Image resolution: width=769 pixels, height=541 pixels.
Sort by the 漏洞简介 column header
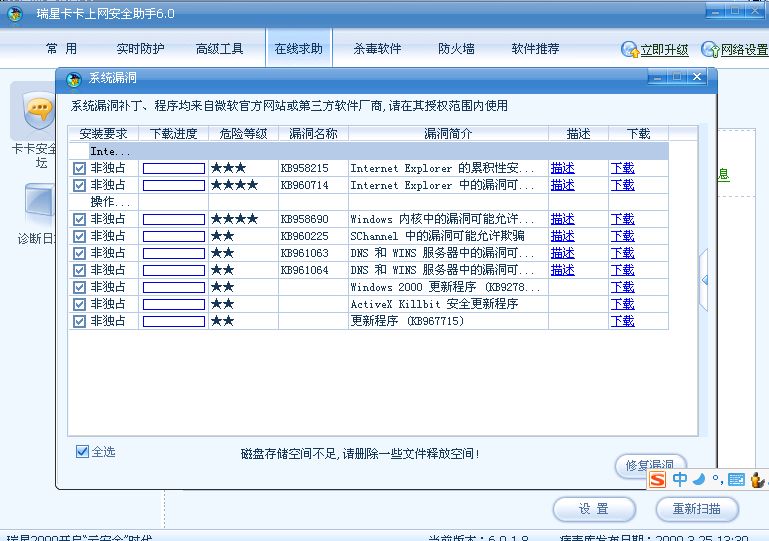coord(448,133)
